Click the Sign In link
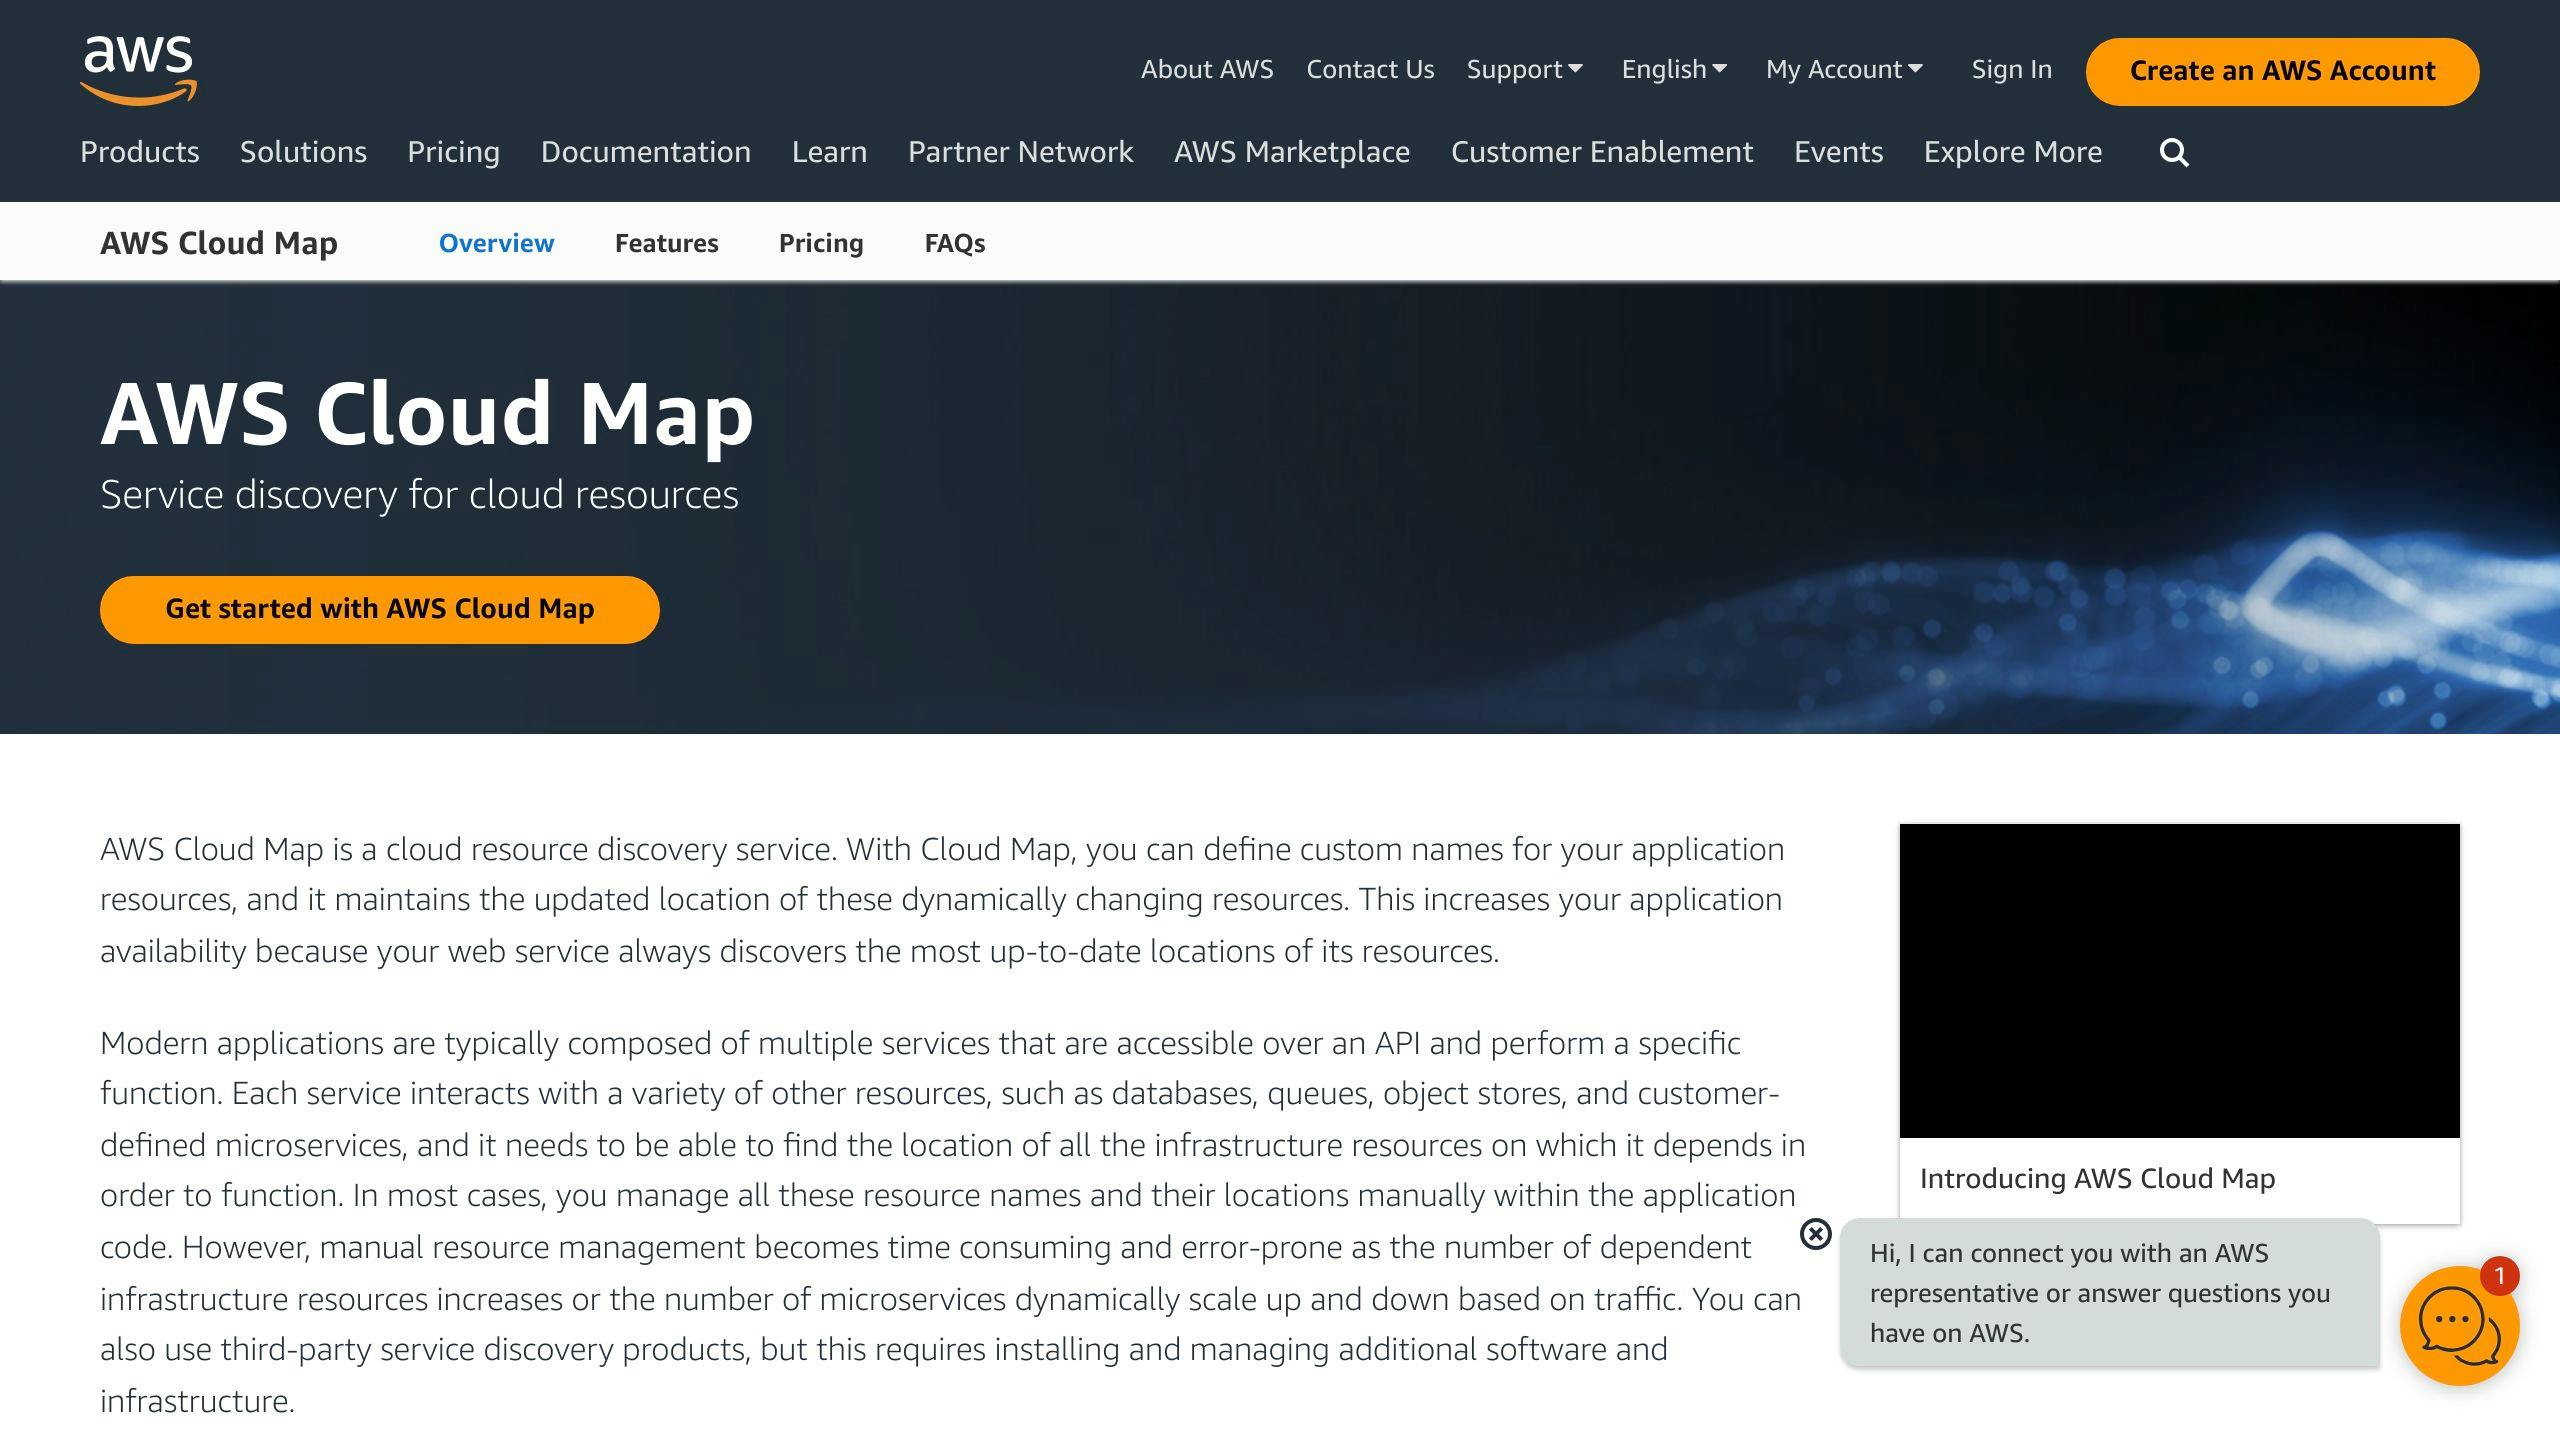The height and width of the screenshot is (1440, 2560). tap(2011, 70)
